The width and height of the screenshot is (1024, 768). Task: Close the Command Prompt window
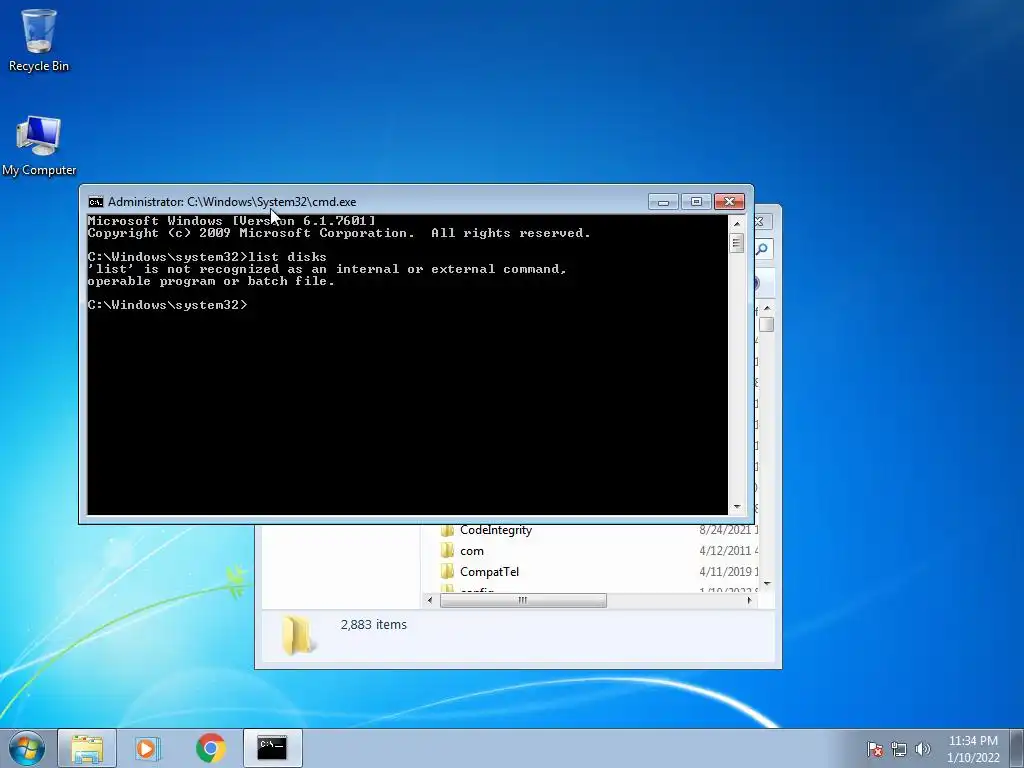coord(729,202)
